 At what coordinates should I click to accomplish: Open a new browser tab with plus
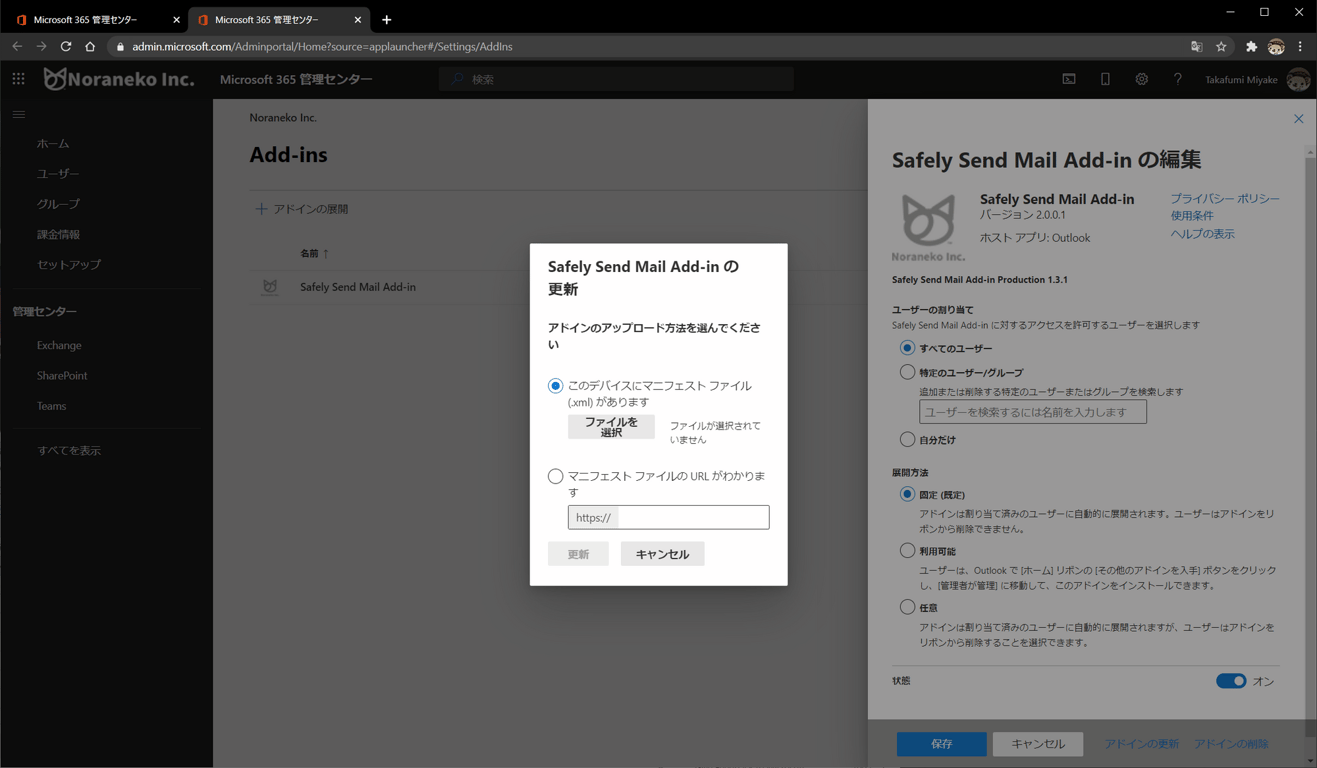coord(386,19)
